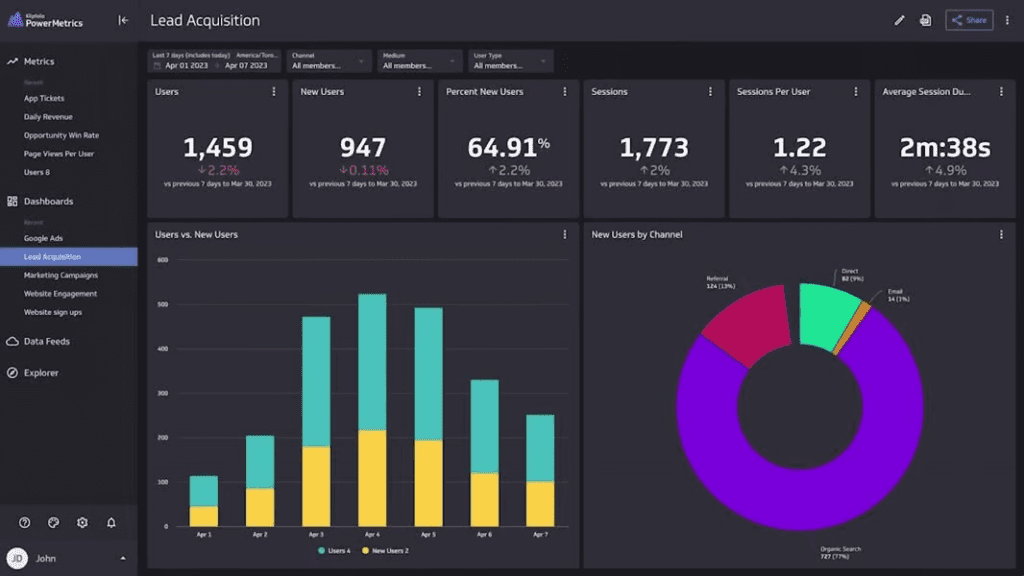
Task: Open the kebab menu on the Users card
Action: click(x=275, y=91)
